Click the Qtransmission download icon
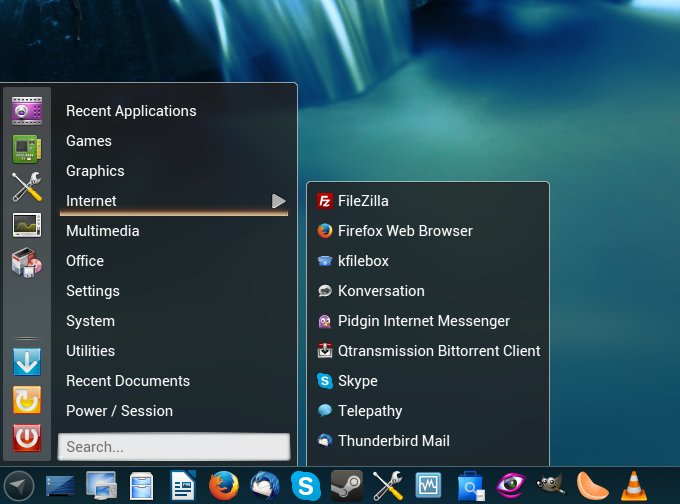The height and width of the screenshot is (504, 680). (x=325, y=350)
